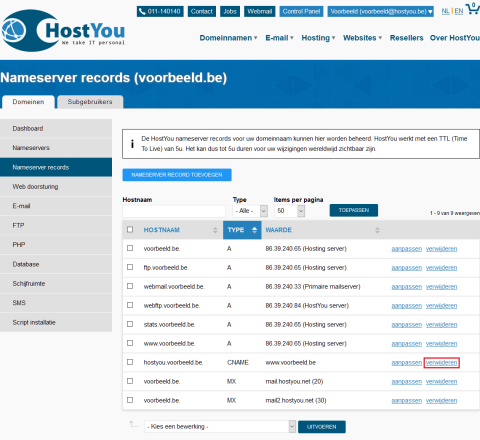
Task: Click aanpassen for ftp.voorbeeld.be
Action: tap(407, 268)
